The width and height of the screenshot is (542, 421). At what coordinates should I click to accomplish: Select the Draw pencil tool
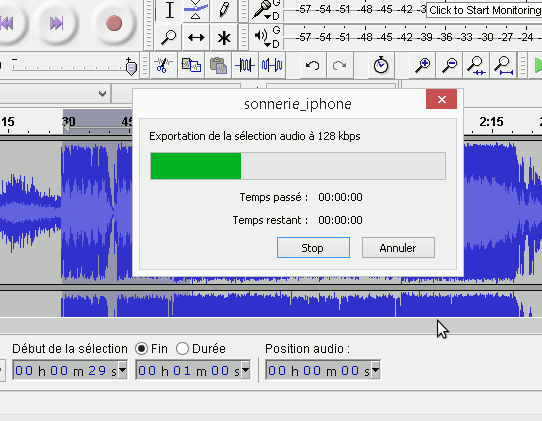(x=224, y=10)
